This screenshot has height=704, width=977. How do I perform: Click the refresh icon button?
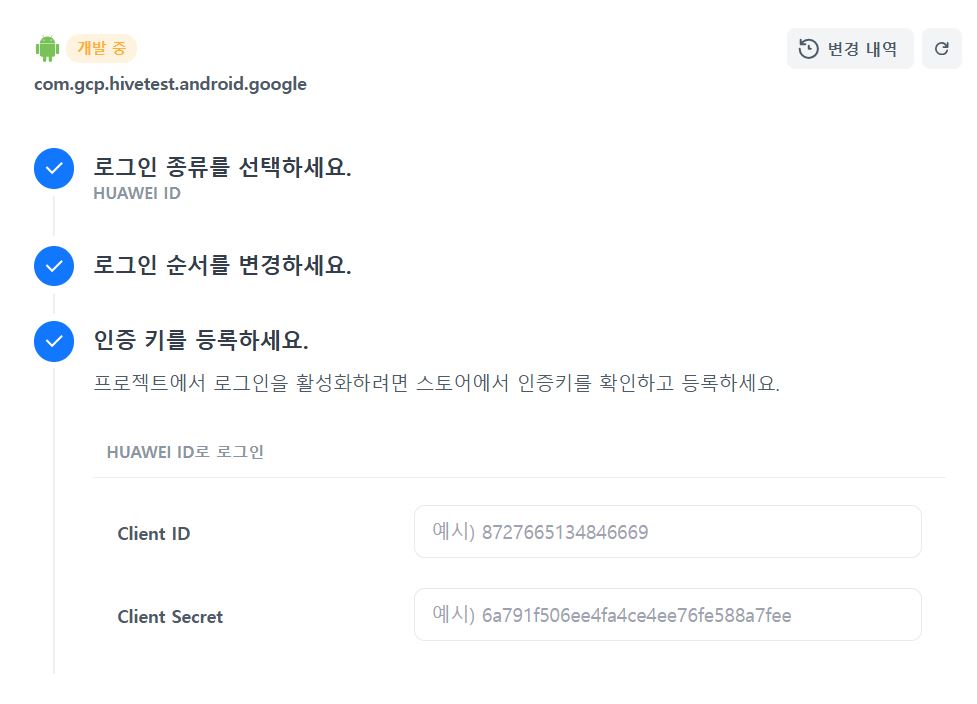click(941, 48)
